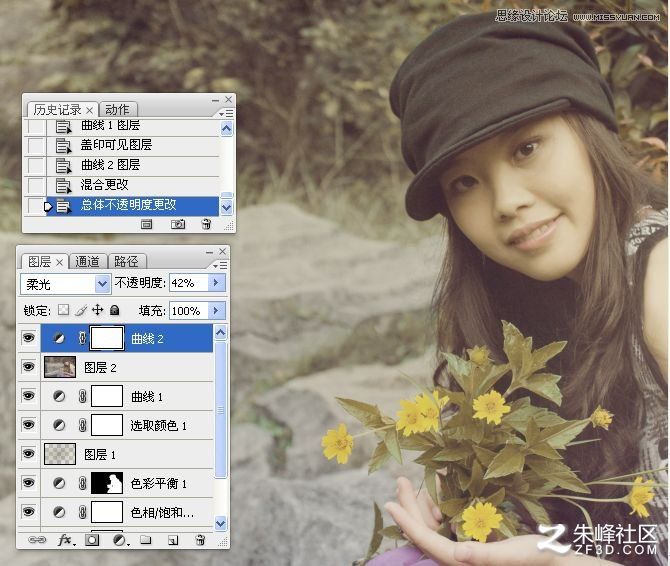The width and height of the screenshot is (670, 566).
Task: Delete layer trash icon in Layers panel
Action: pyautogui.click(x=200, y=540)
